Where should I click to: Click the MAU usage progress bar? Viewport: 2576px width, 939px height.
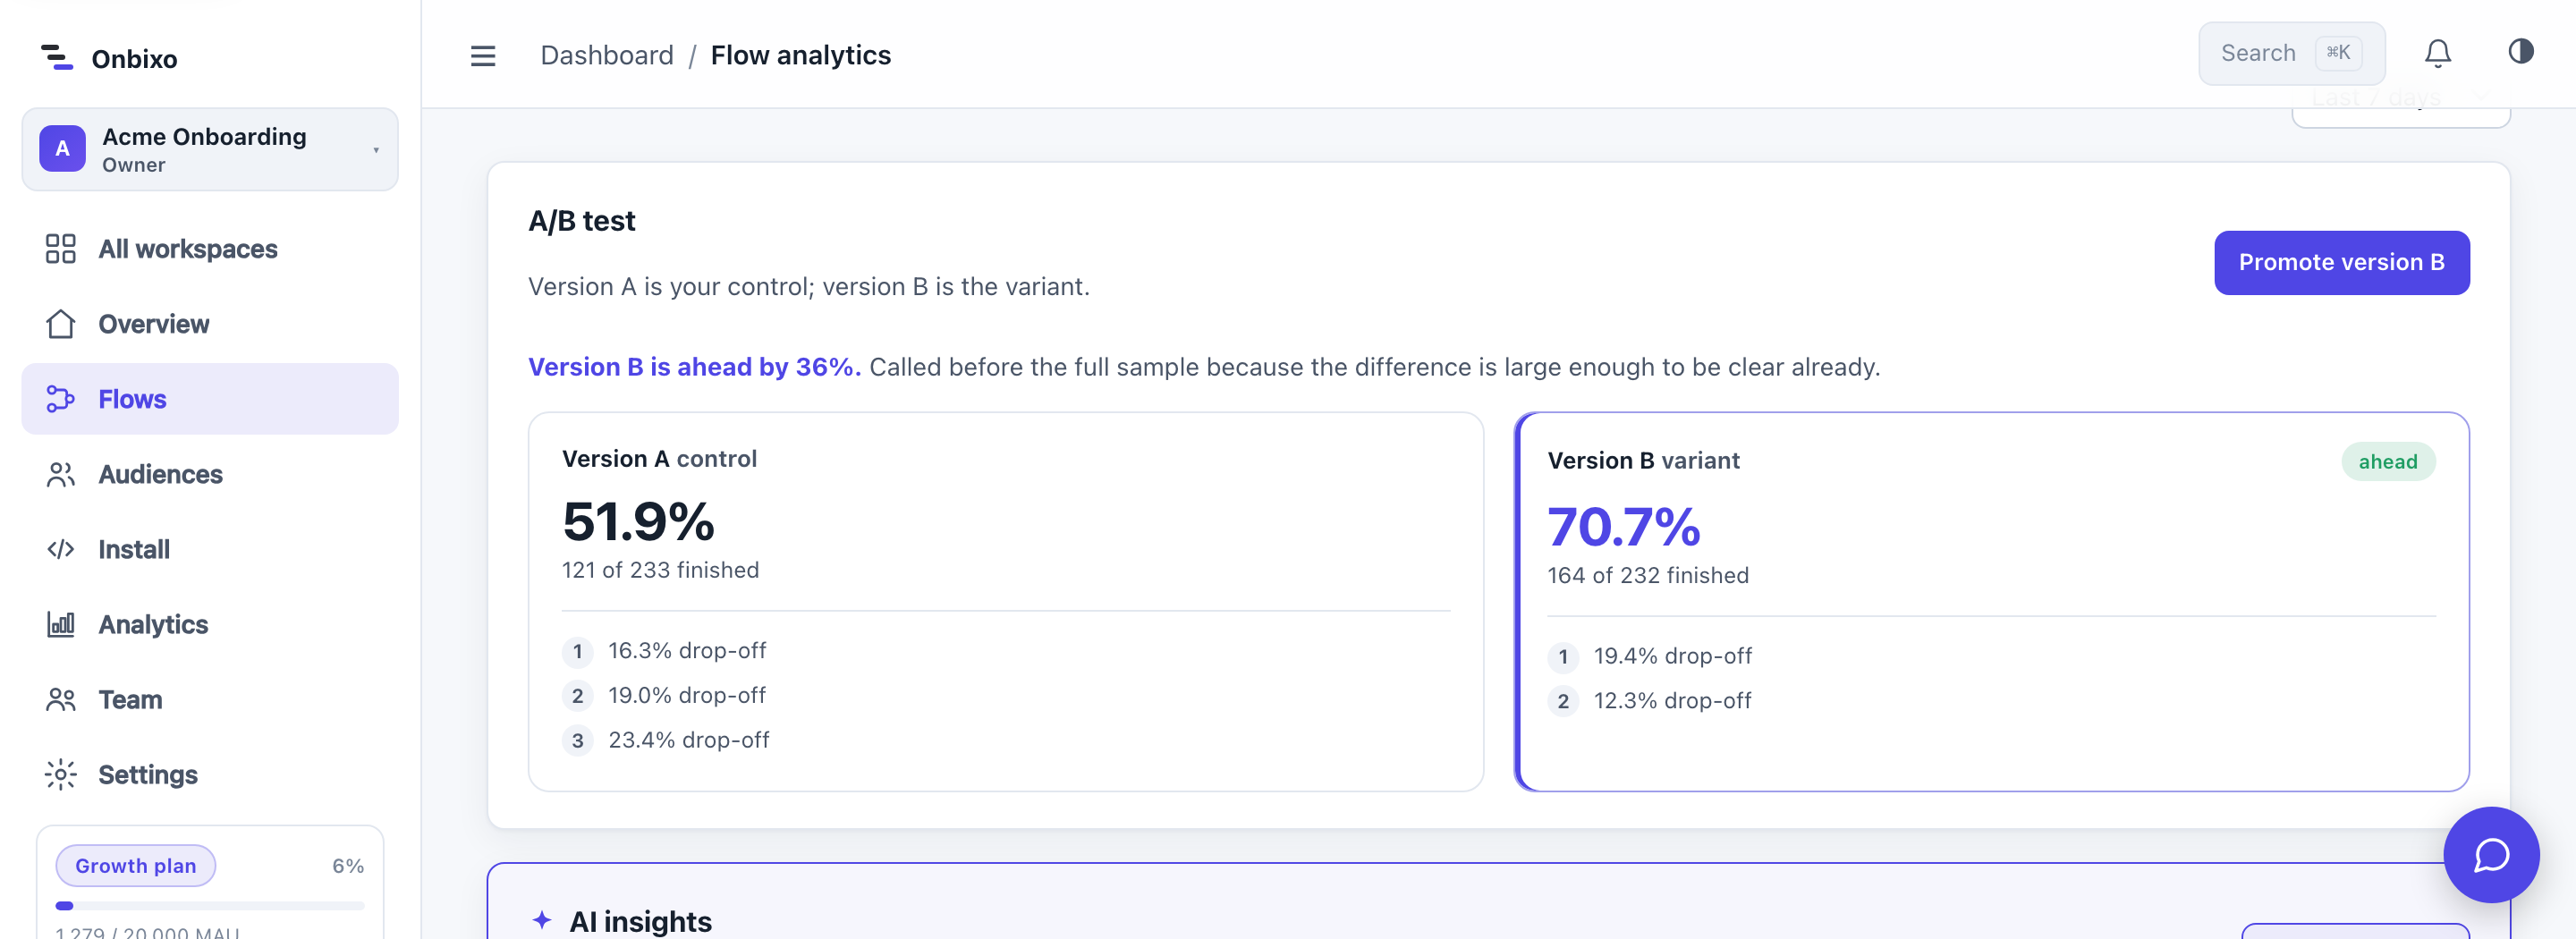click(210, 905)
